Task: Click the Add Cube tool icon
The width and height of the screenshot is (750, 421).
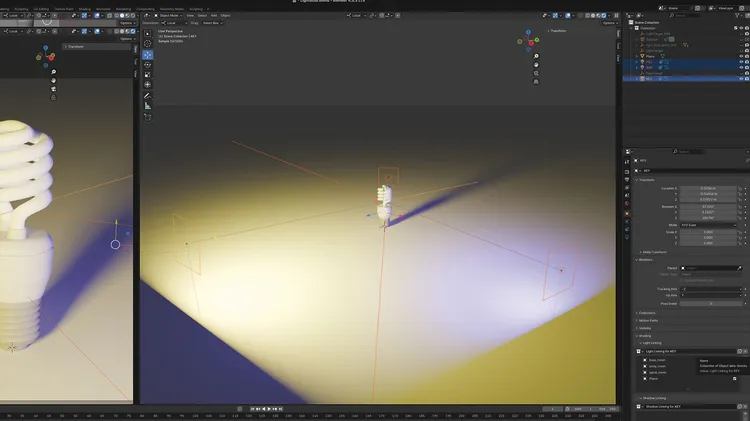Action: pyautogui.click(x=148, y=117)
